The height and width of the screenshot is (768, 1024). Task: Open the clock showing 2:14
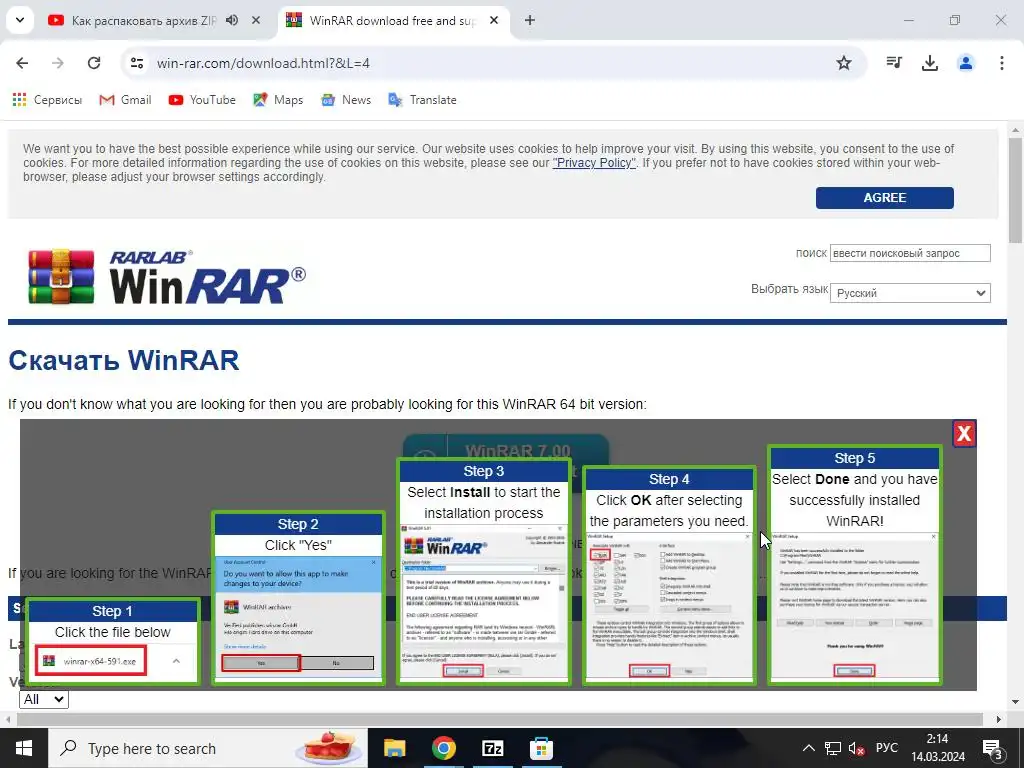pos(938,748)
